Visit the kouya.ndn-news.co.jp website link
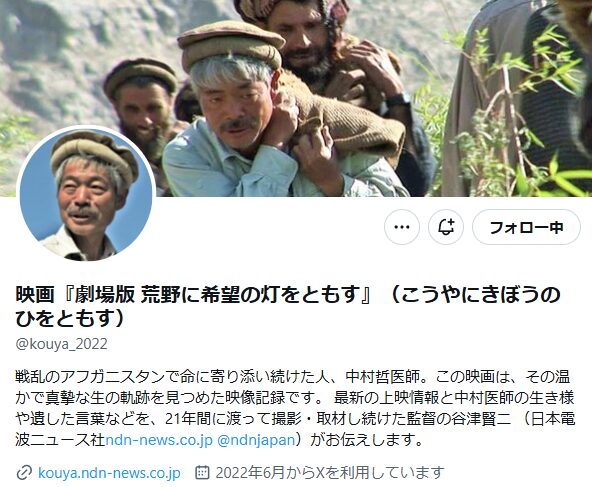Image resolution: width=592 pixels, height=487 pixels. 109,473
